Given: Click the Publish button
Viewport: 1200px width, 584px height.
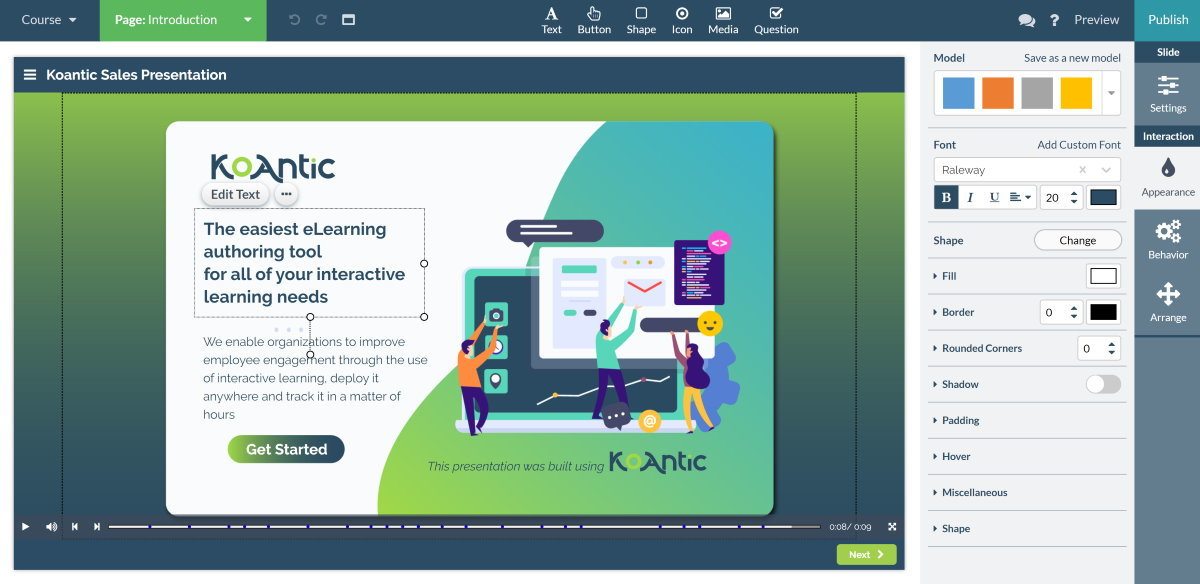Looking at the screenshot, I should click(1167, 20).
